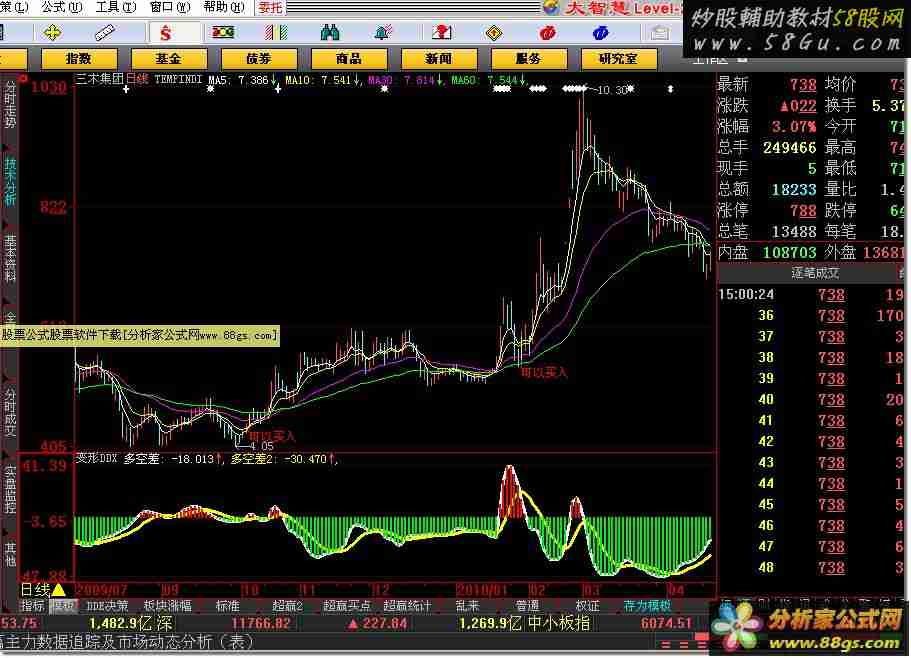
Task: Click the 研究室 yellow button
Action: [619, 59]
